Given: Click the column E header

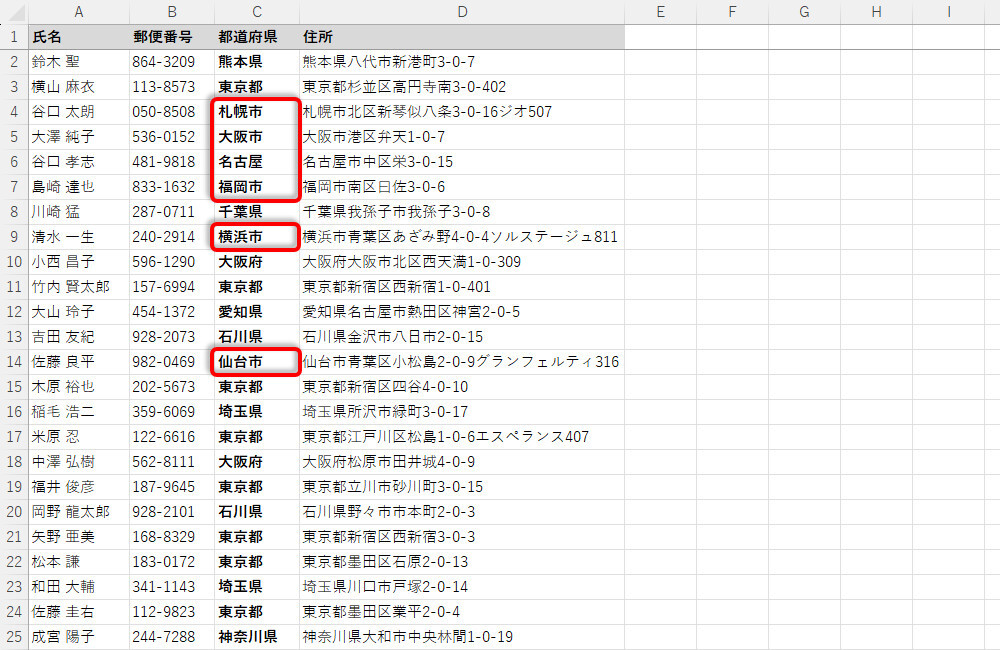Looking at the screenshot, I should tap(660, 12).
